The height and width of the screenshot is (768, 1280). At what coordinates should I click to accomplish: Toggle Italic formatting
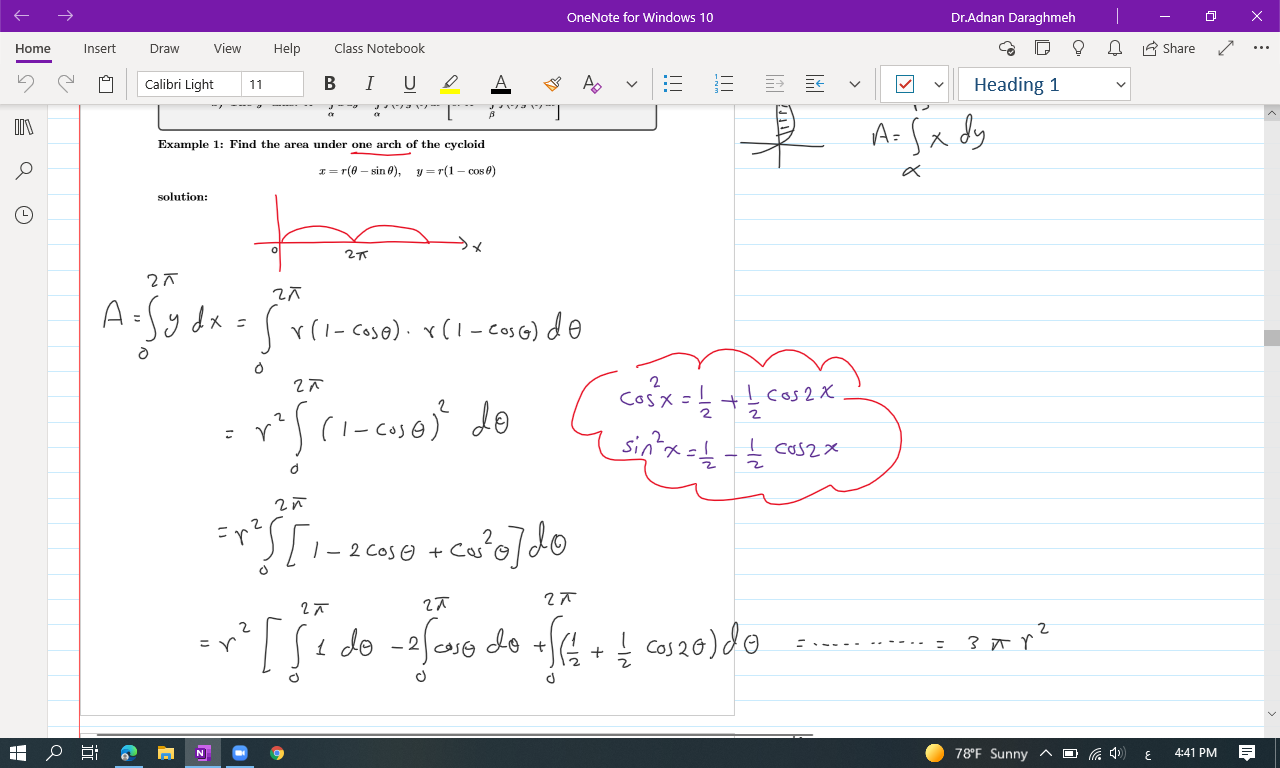tap(370, 84)
